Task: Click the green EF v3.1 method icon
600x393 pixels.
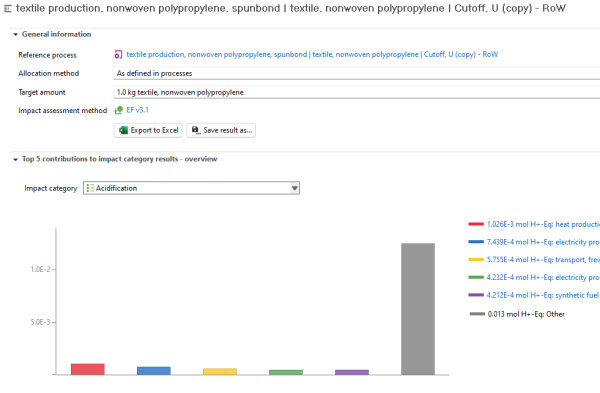Action: pos(119,110)
